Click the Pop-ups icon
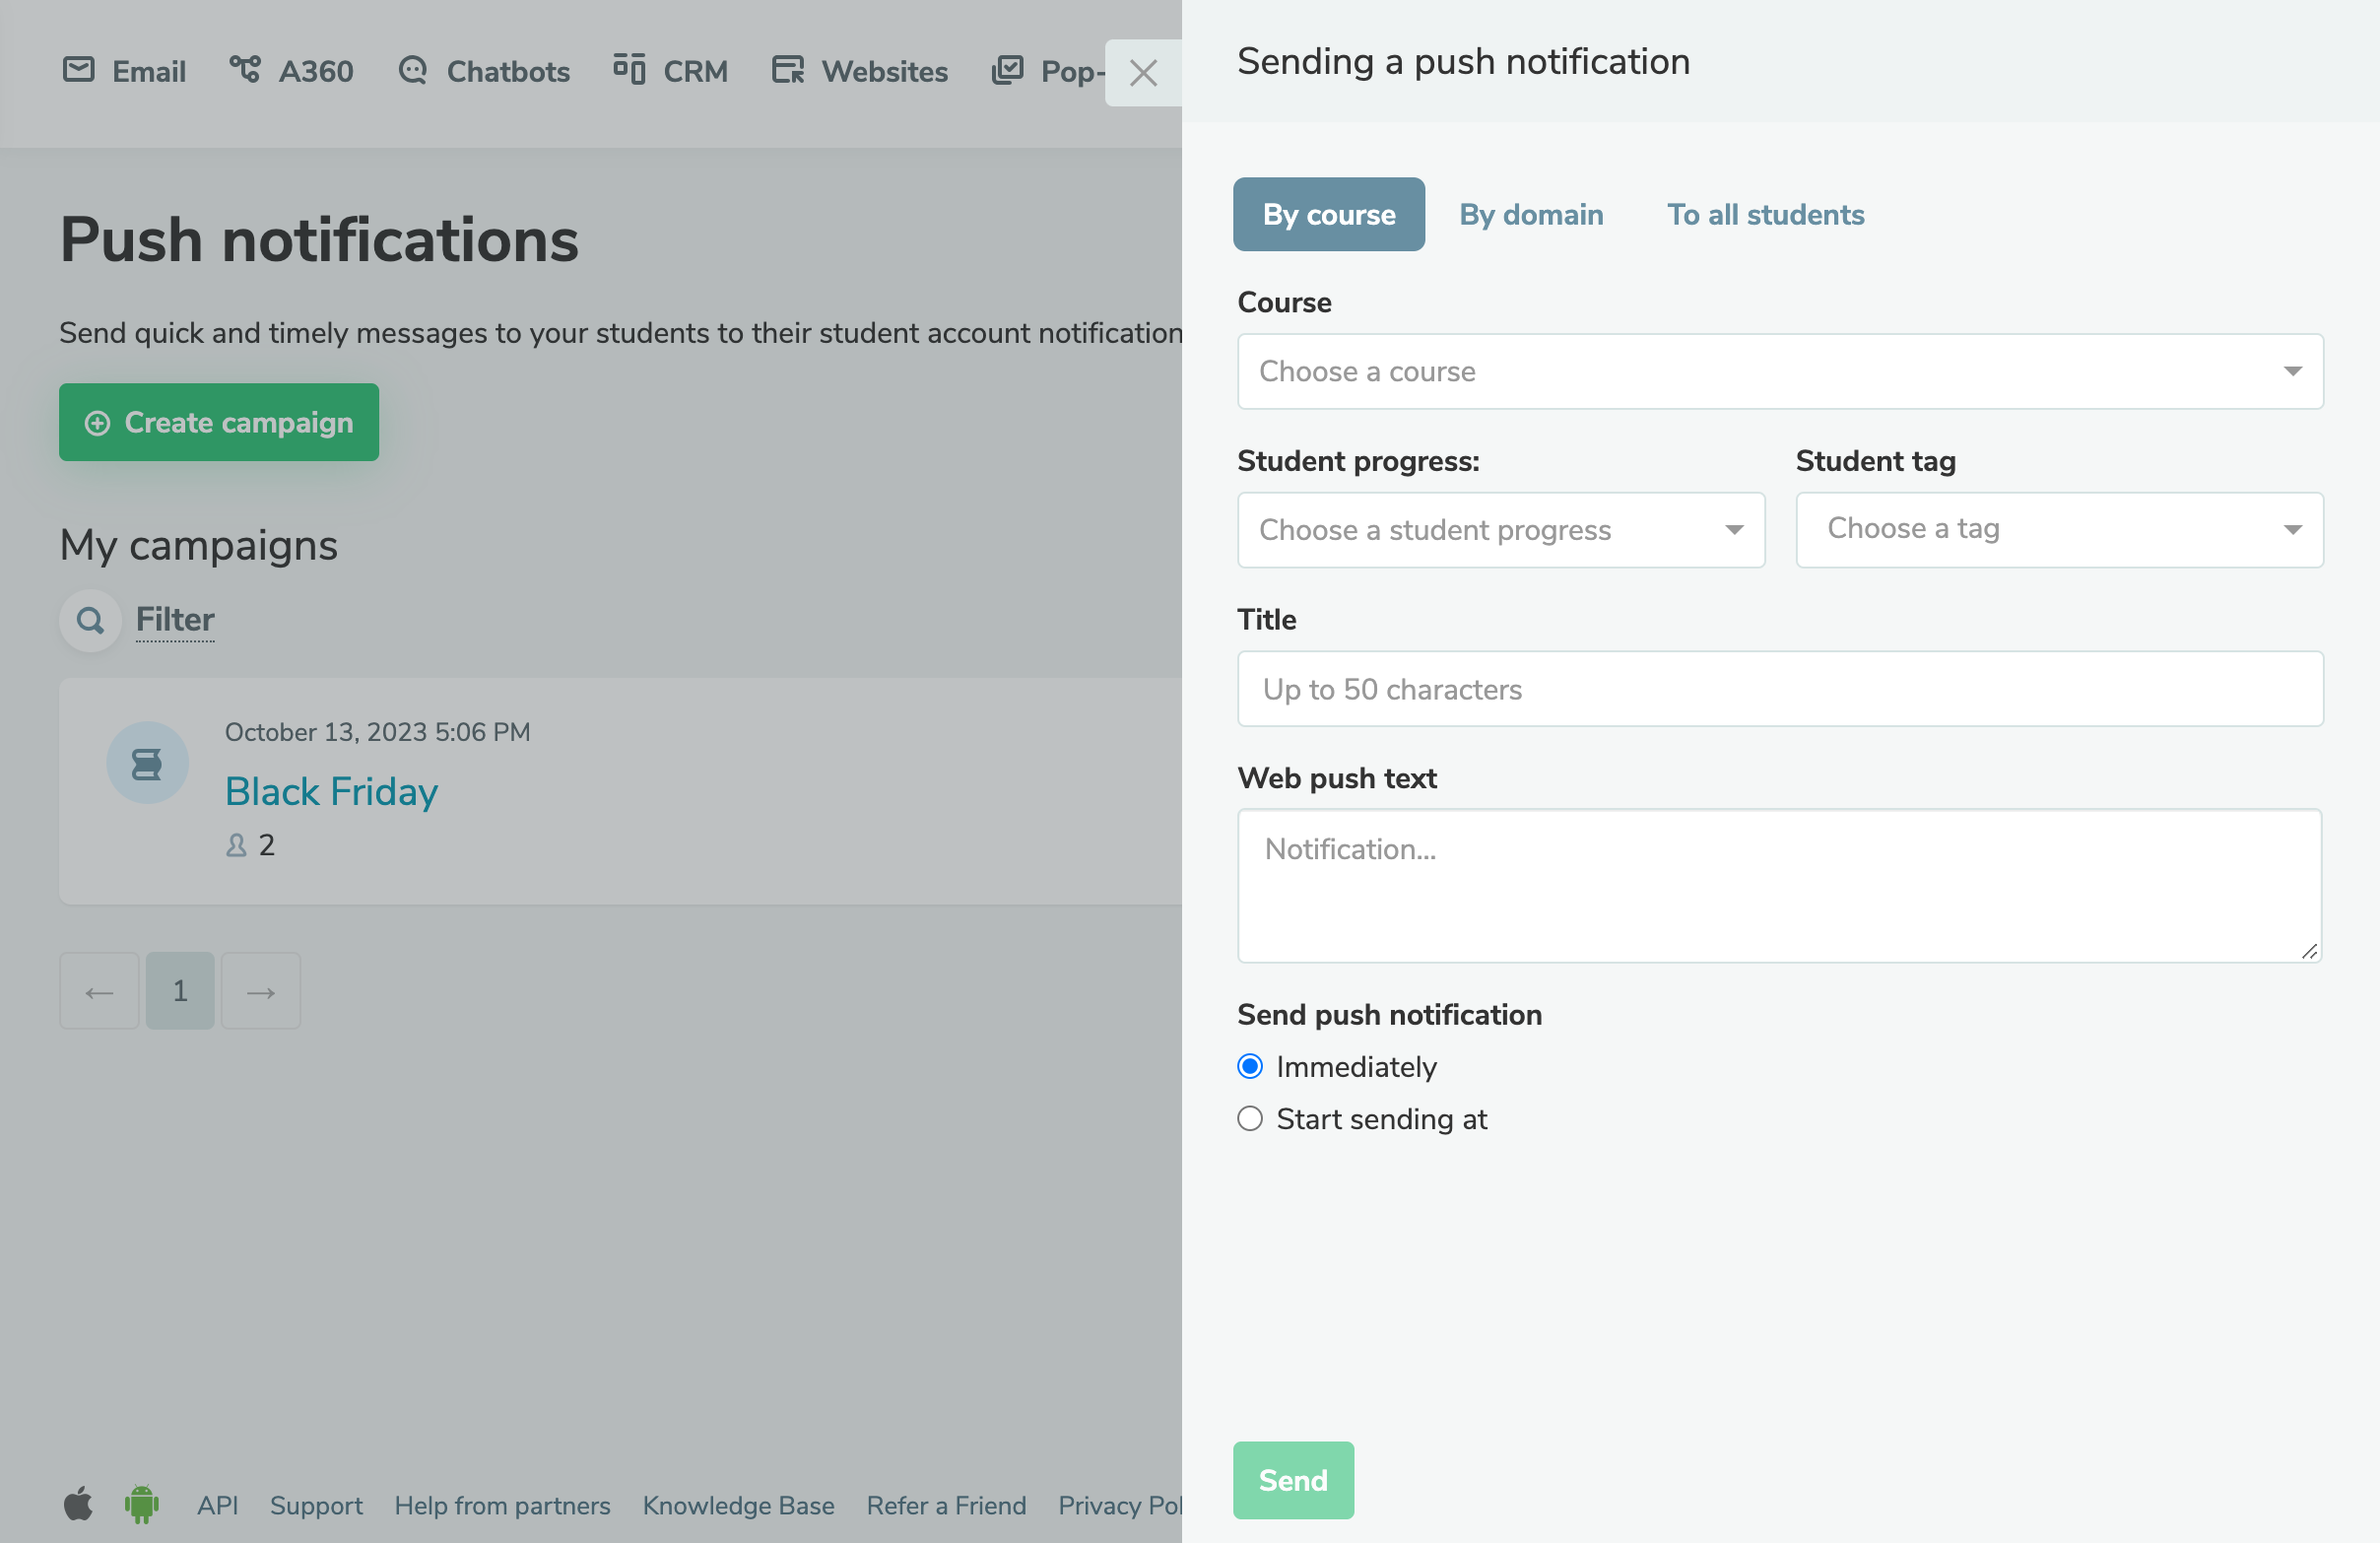The width and height of the screenshot is (2380, 1543). click(1008, 71)
